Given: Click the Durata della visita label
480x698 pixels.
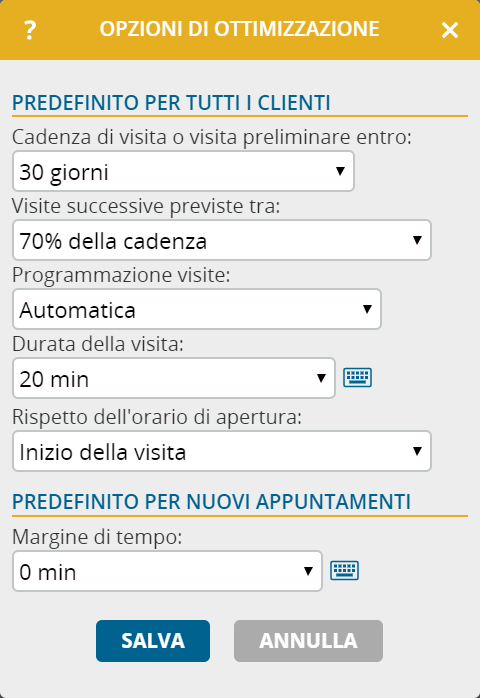Looking at the screenshot, I should [98, 344].
